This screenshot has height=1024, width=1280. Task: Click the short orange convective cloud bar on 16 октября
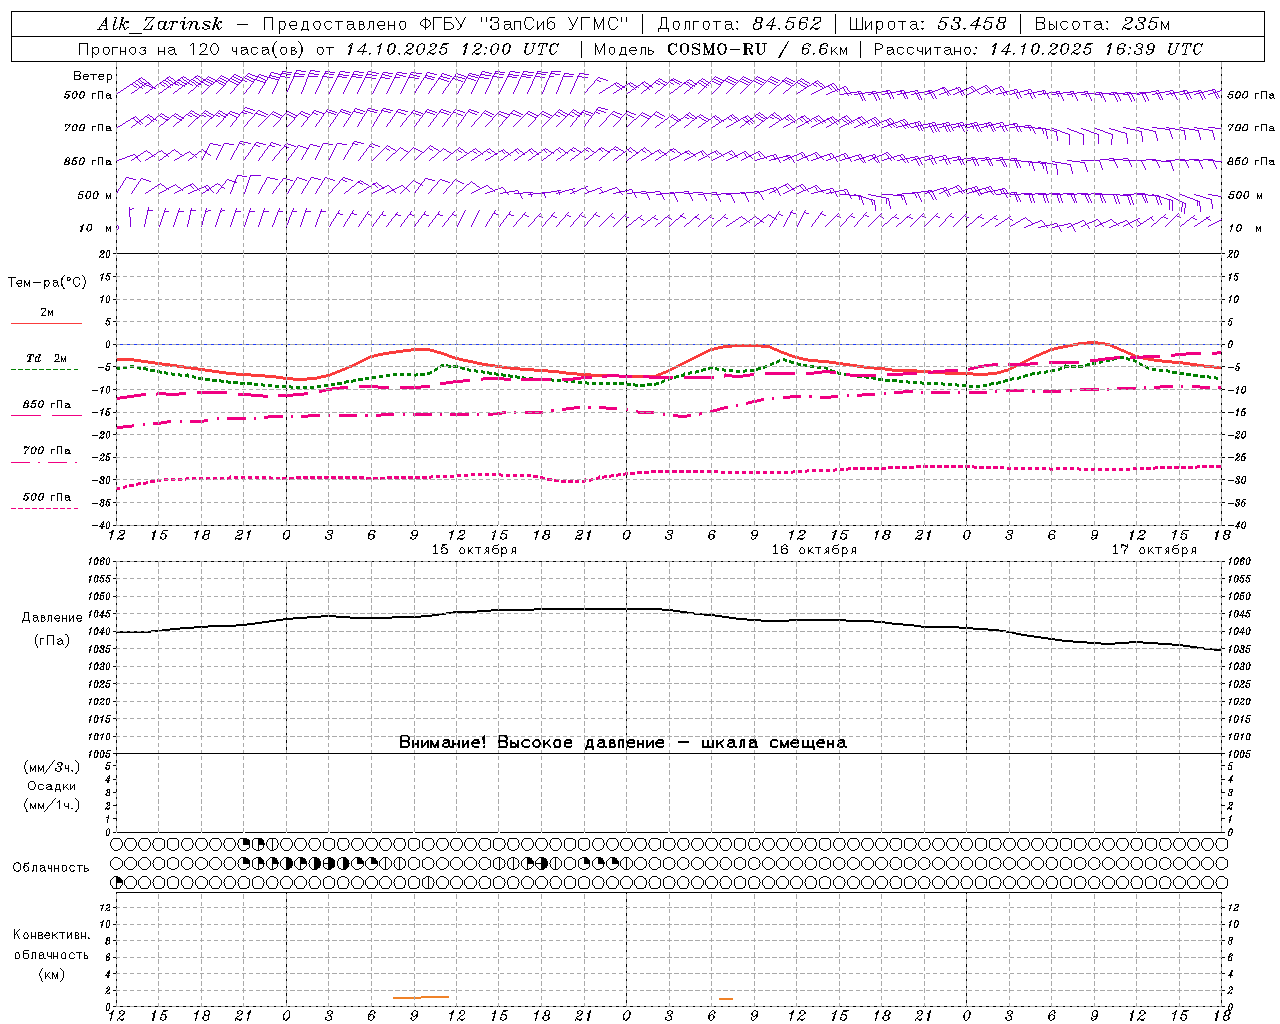point(726,998)
